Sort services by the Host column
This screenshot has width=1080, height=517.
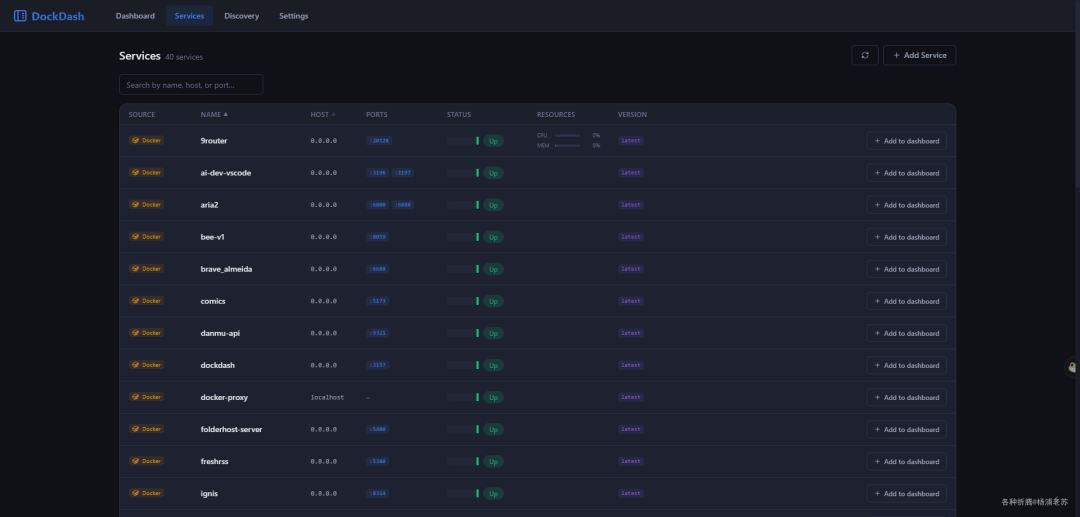tap(323, 114)
